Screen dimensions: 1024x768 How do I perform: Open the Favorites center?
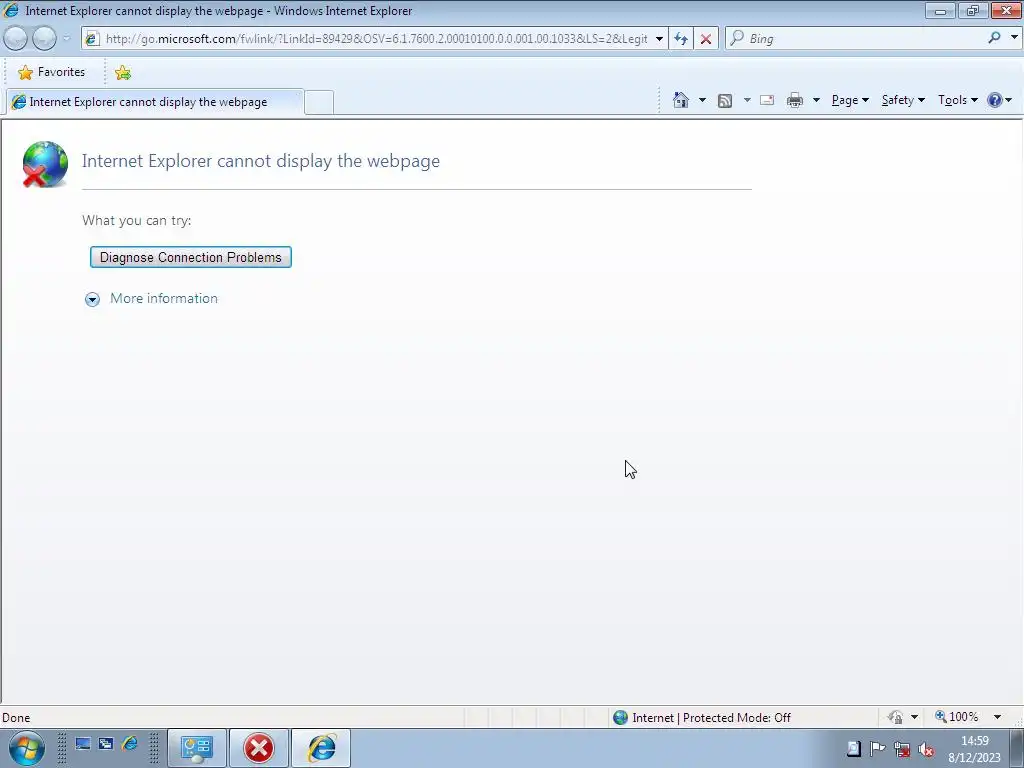52,72
